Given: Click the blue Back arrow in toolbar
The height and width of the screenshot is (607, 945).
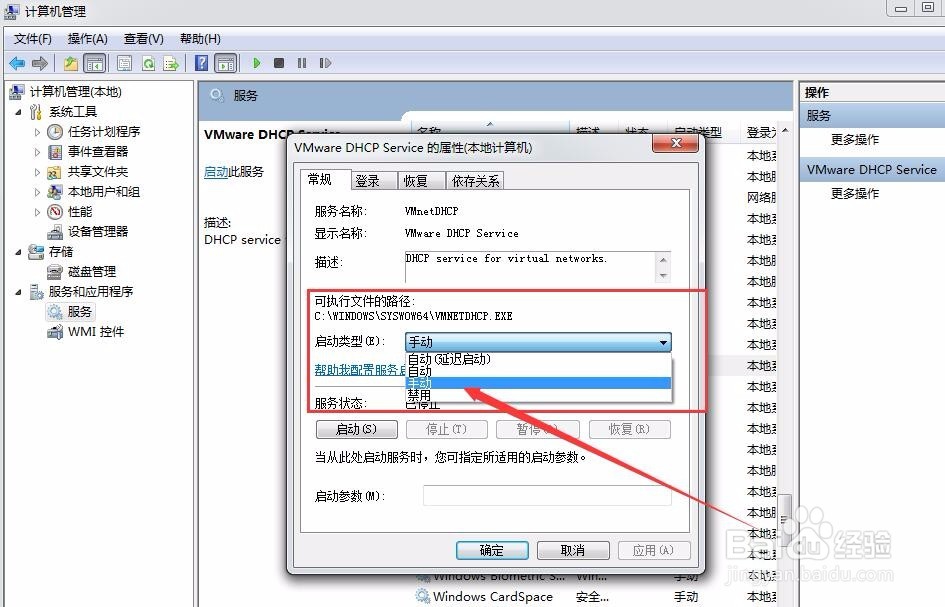Looking at the screenshot, I should point(17,63).
